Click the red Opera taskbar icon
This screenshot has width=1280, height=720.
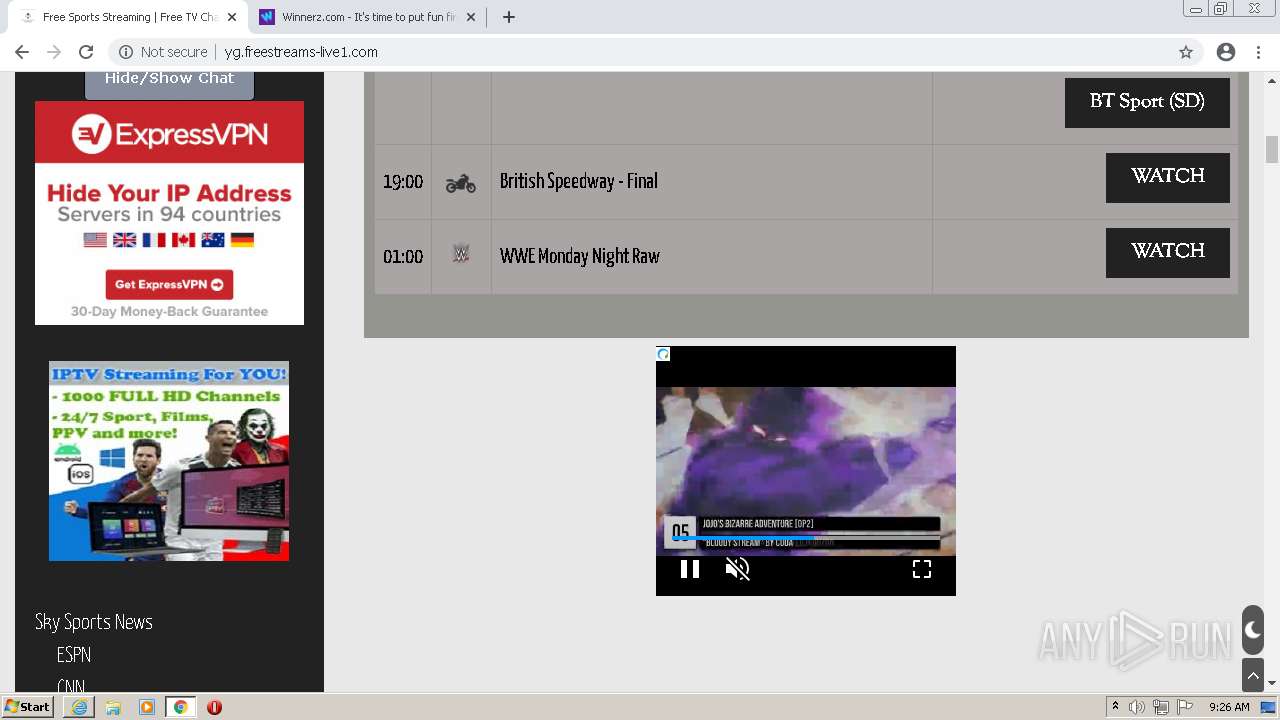point(214,707)
